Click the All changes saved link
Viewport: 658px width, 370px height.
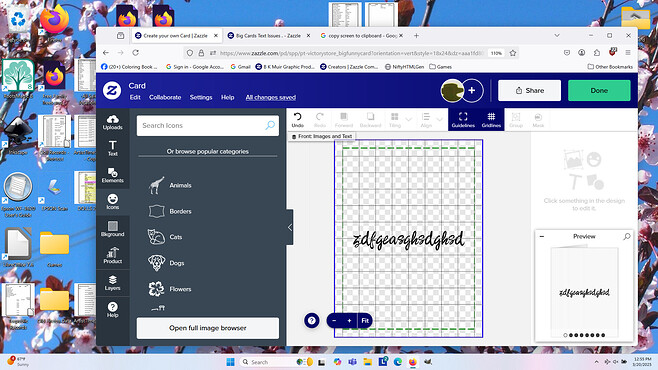tap(271, 97)
